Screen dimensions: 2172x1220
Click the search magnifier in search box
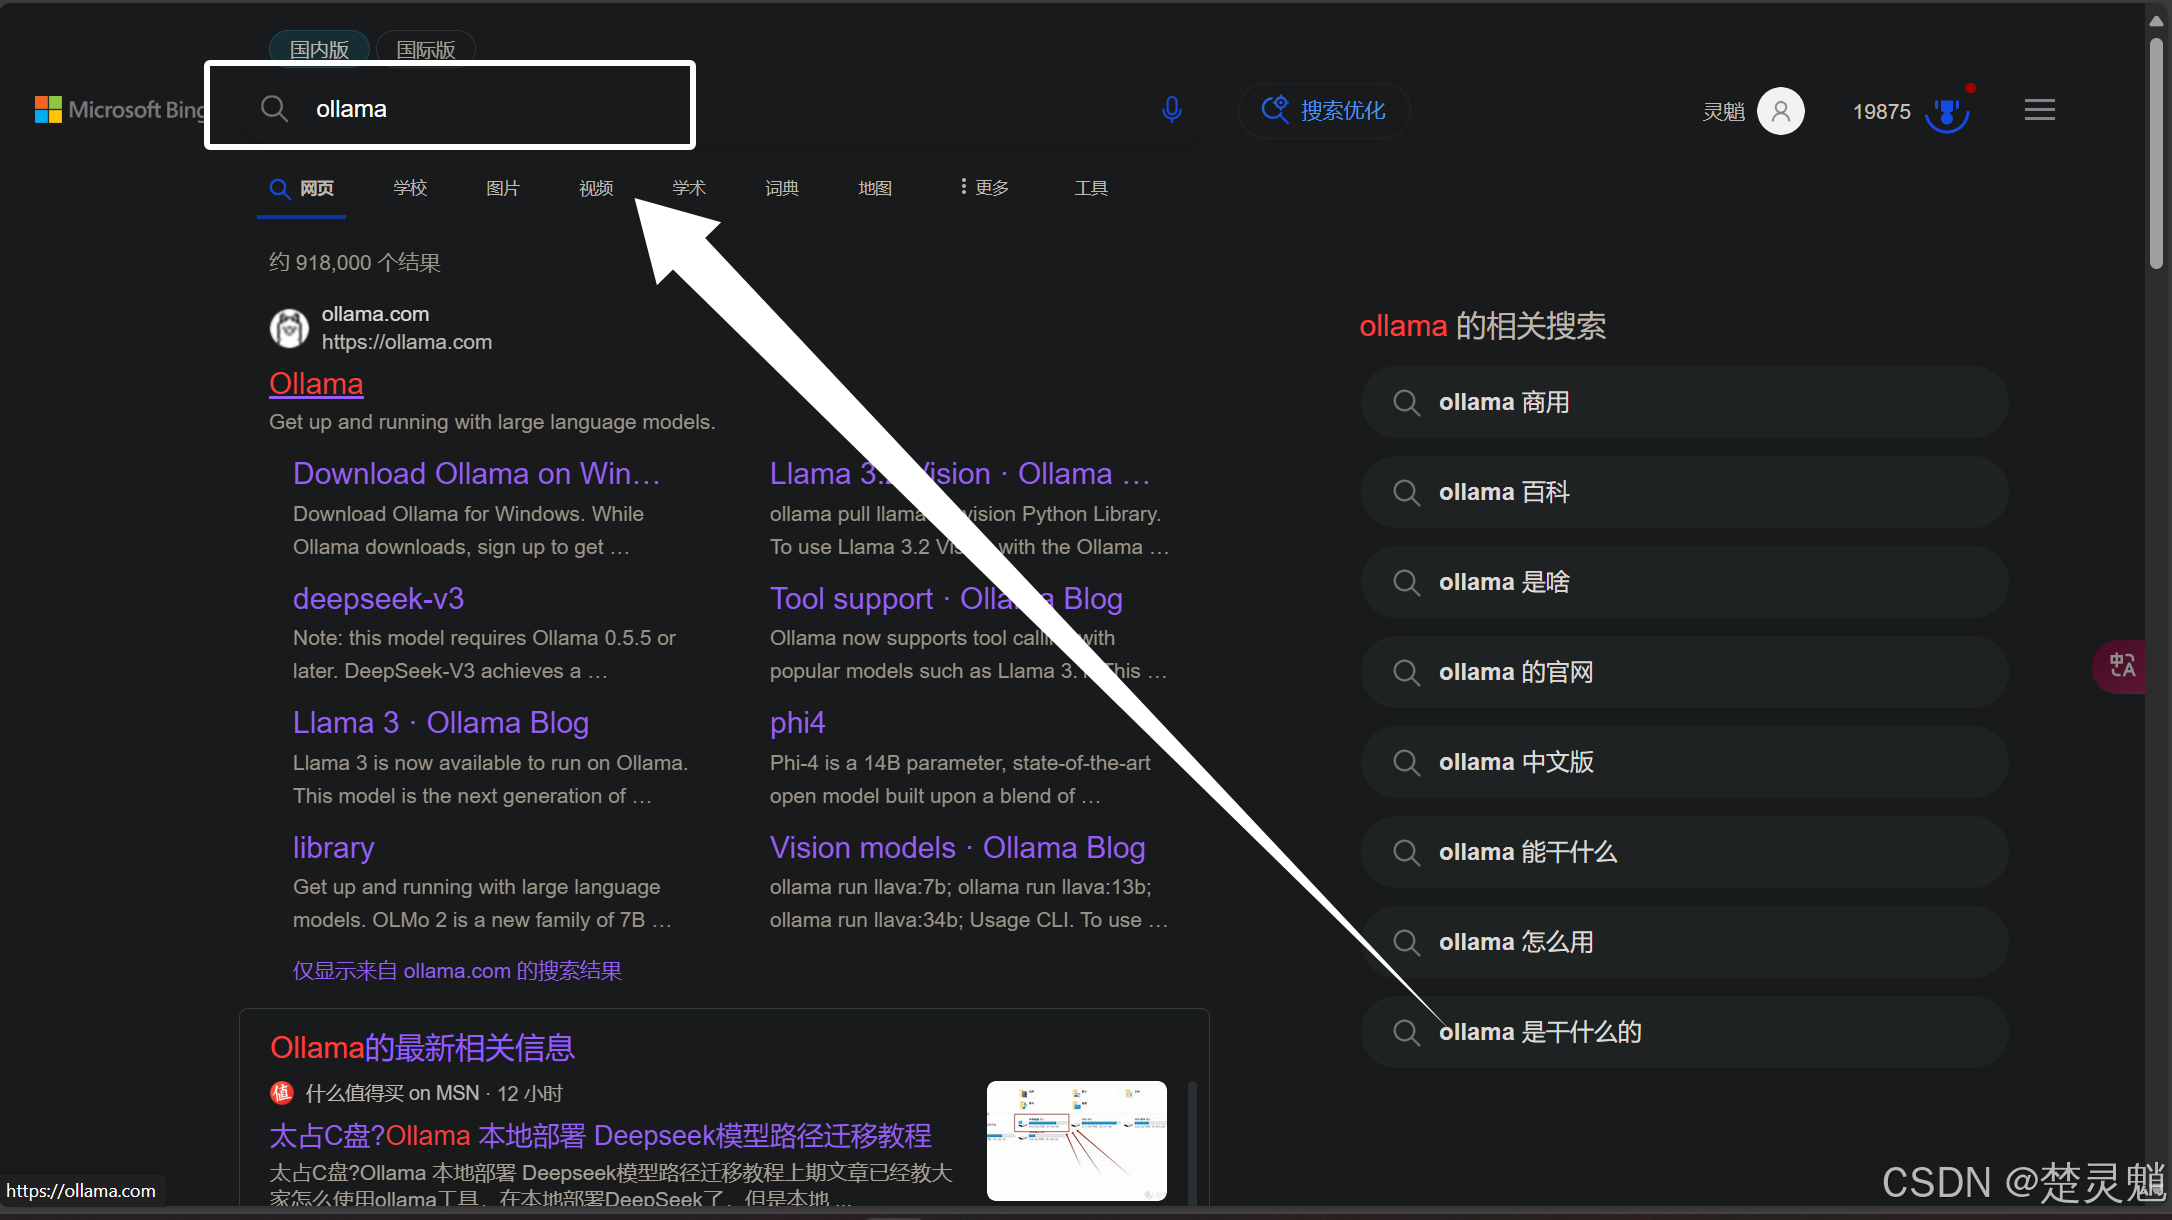[x=274, y=109]
